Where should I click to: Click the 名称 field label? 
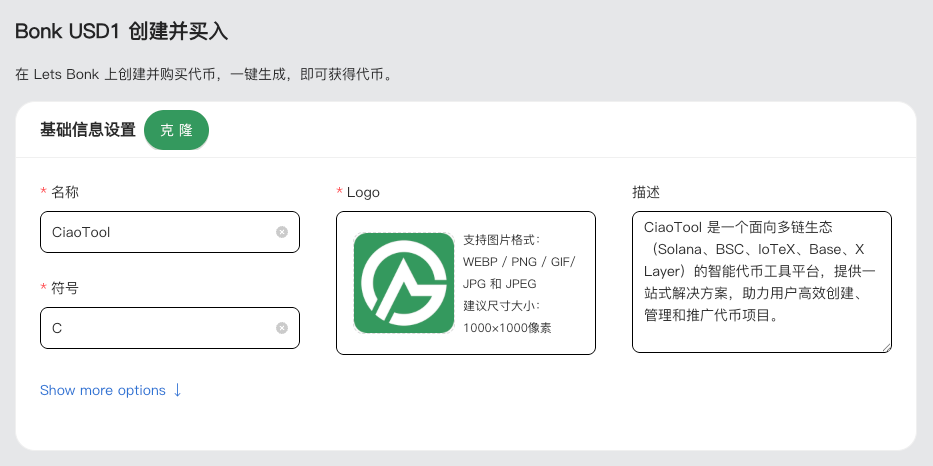tap(65, 192)
